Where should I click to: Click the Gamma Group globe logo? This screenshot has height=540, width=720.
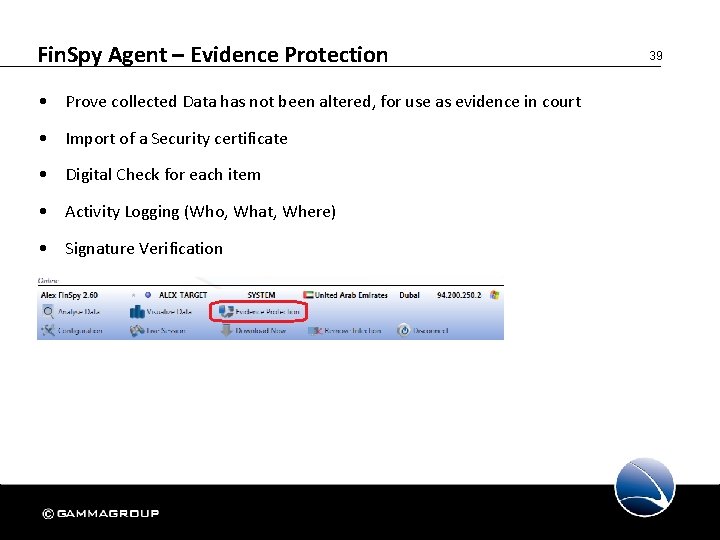(x=645, y=487)
